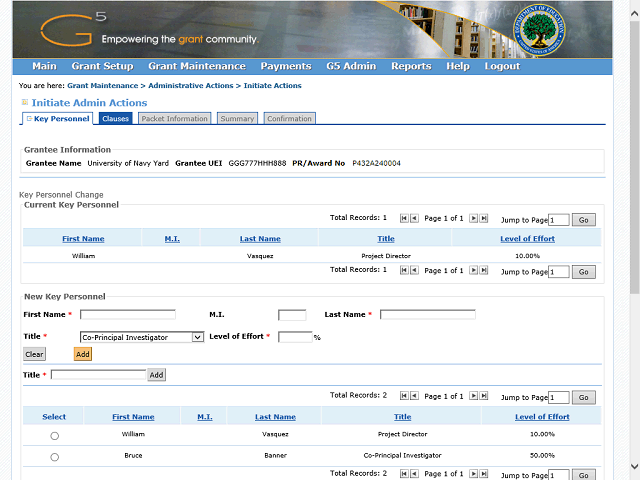
Task: Switch to the Key Personnel tab
Action: pyautogui.click(x=58, y=118)
